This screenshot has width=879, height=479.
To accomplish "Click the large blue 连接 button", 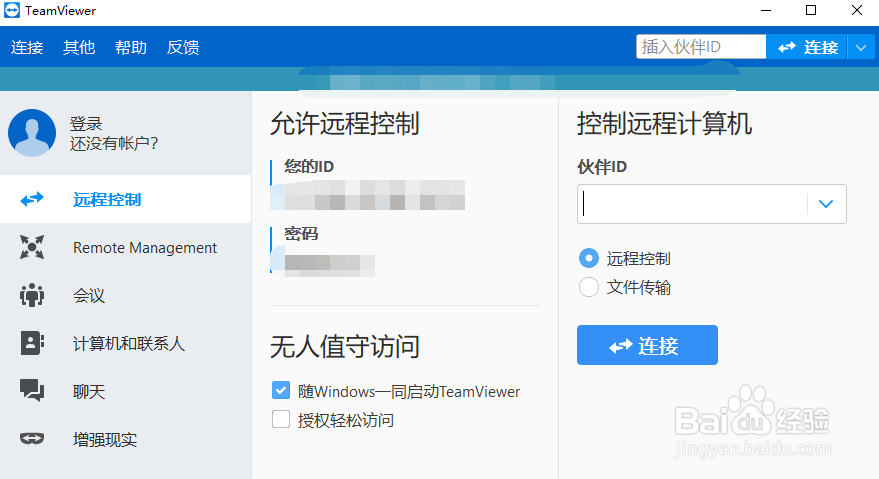I will (647, 345).
